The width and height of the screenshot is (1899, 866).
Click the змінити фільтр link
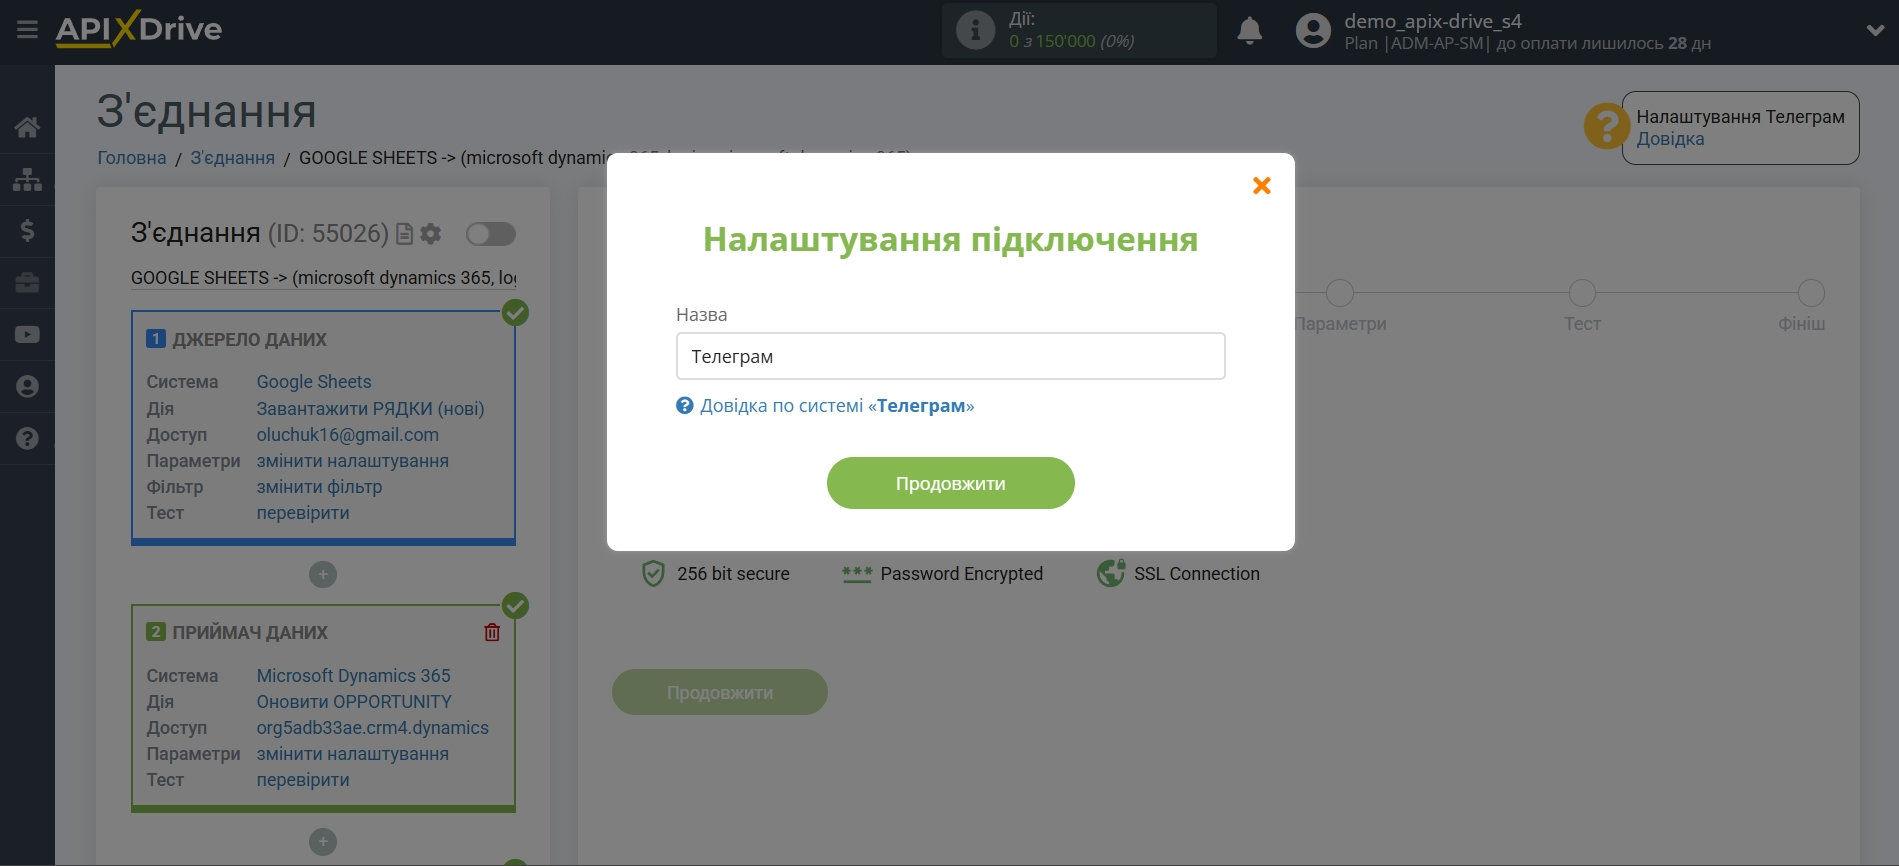click(x=319, y=487)
